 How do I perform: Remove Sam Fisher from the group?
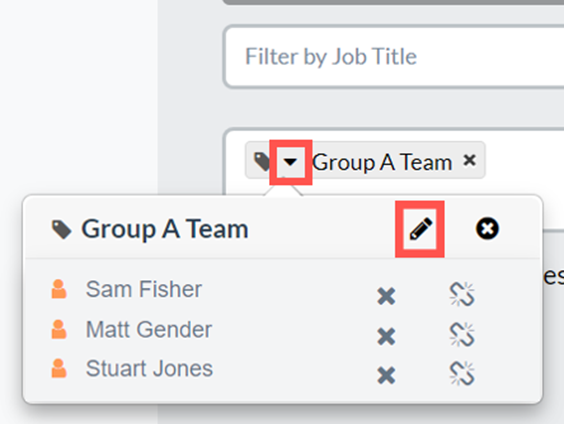(386, 296)
